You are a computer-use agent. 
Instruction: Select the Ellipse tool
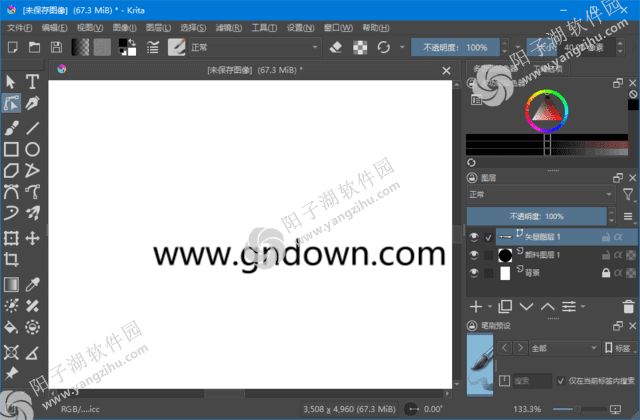click(x=32, y=149)
